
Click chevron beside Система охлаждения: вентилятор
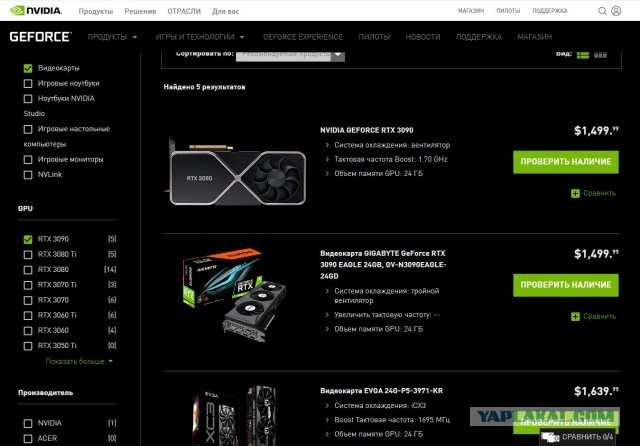coord(327,145)
